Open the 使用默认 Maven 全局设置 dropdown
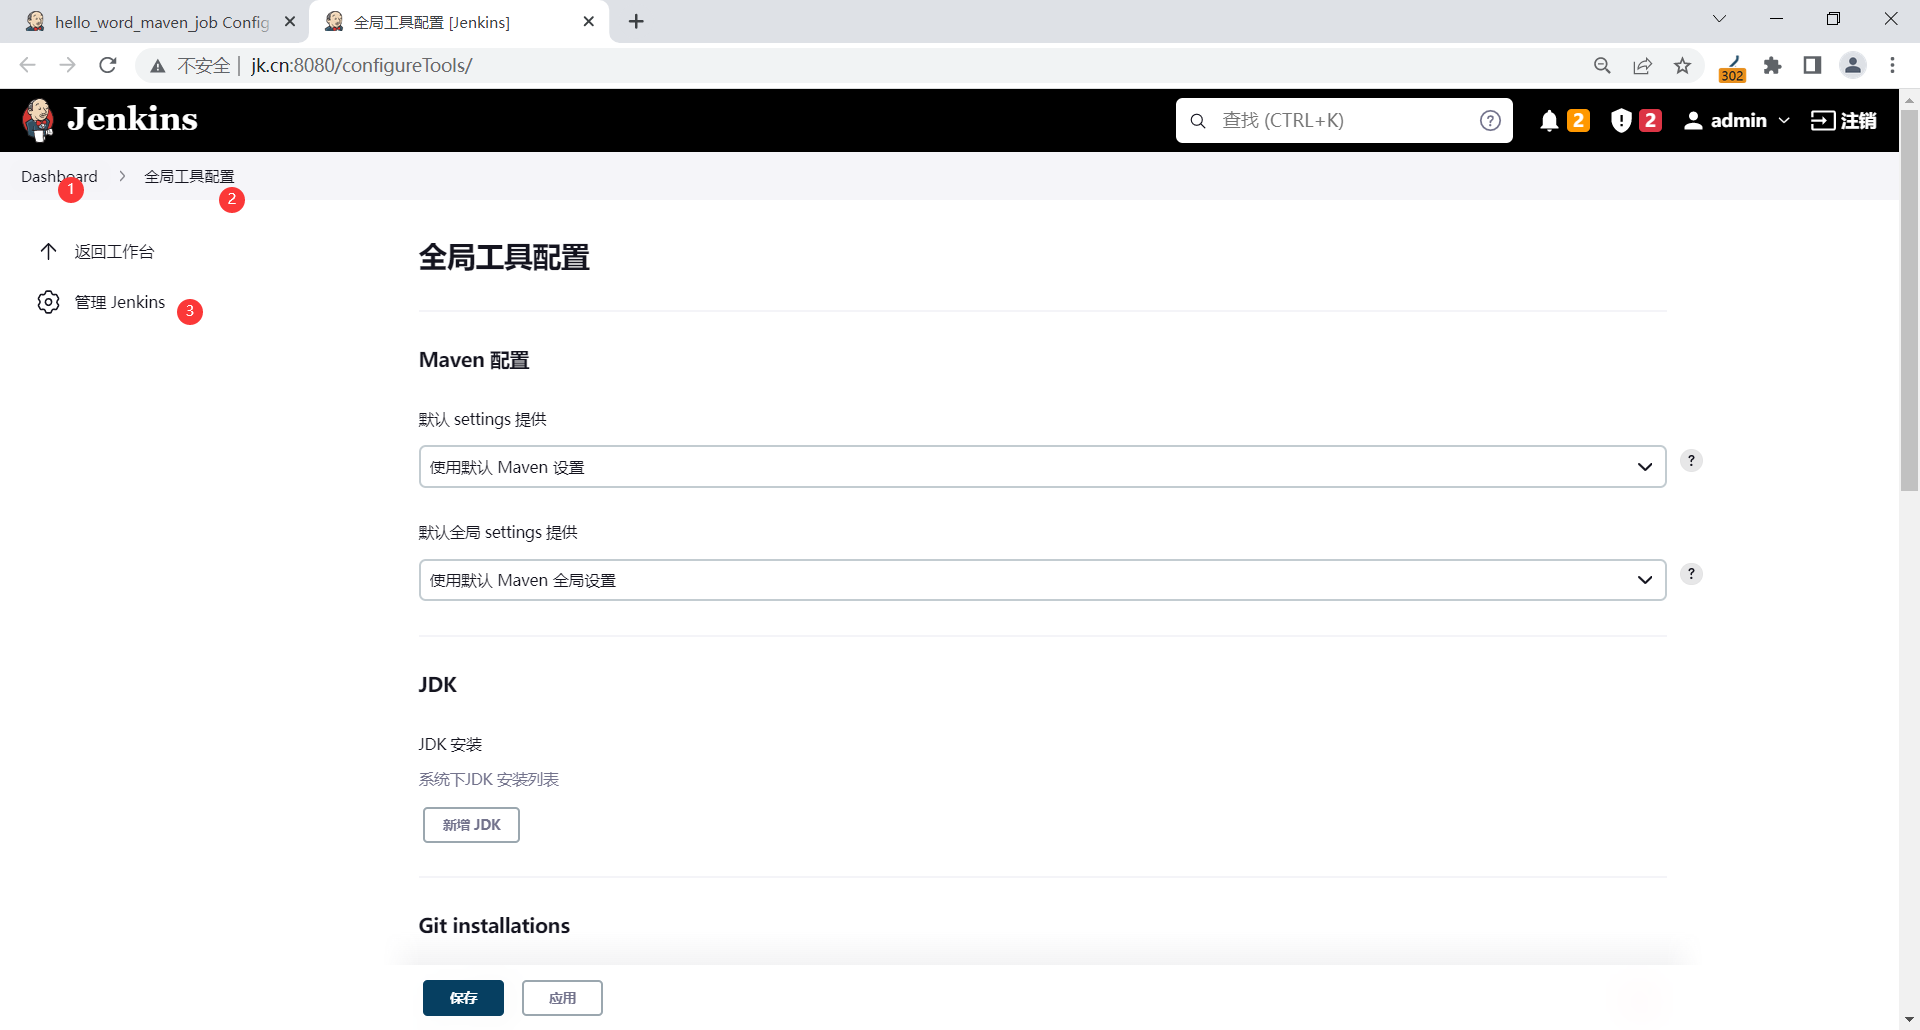The height and width of the screenshot is (1030, 1920). (1042, 580)
